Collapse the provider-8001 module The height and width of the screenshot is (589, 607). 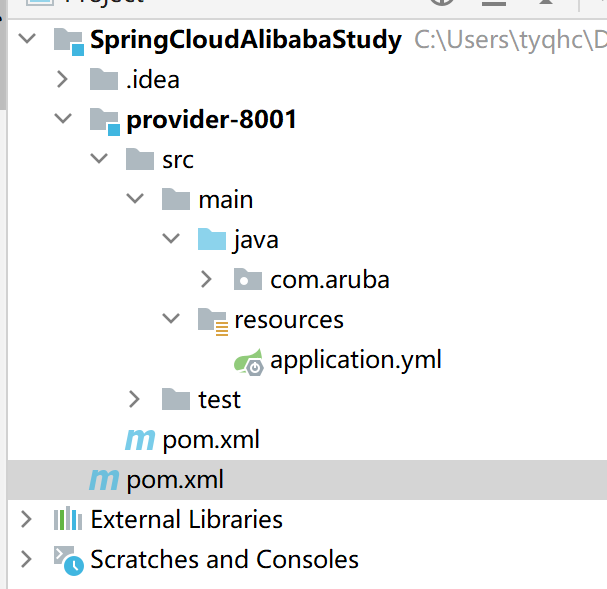[63, 118]
